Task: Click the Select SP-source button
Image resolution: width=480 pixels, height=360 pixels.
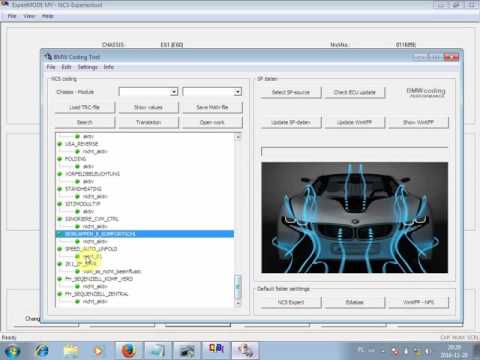Action: 291,92
